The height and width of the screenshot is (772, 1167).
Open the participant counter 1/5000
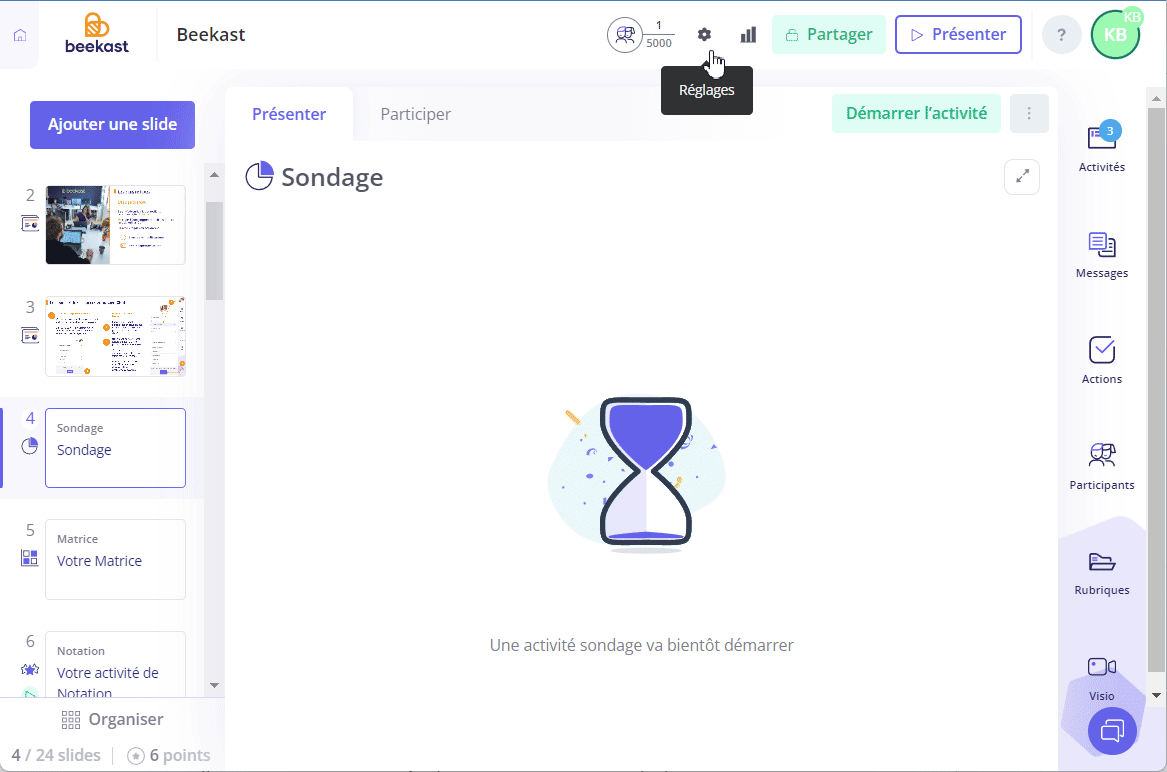click(641, 34)
